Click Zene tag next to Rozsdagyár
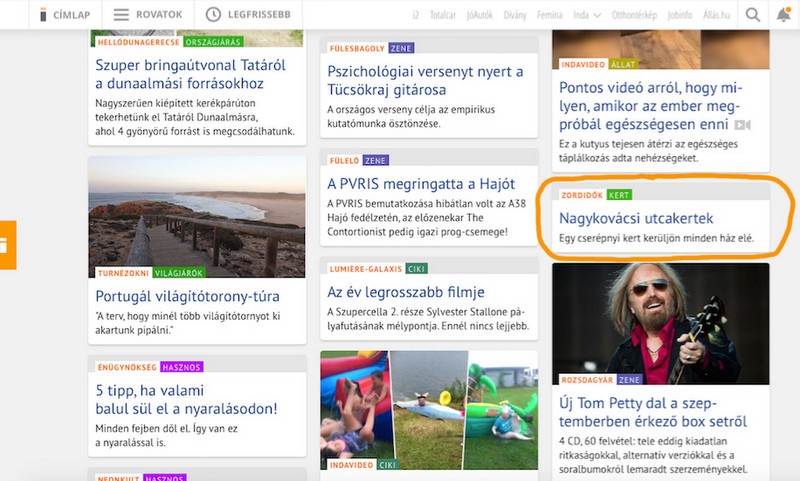Viewport: 800px width, 481px height. (629, 379)
